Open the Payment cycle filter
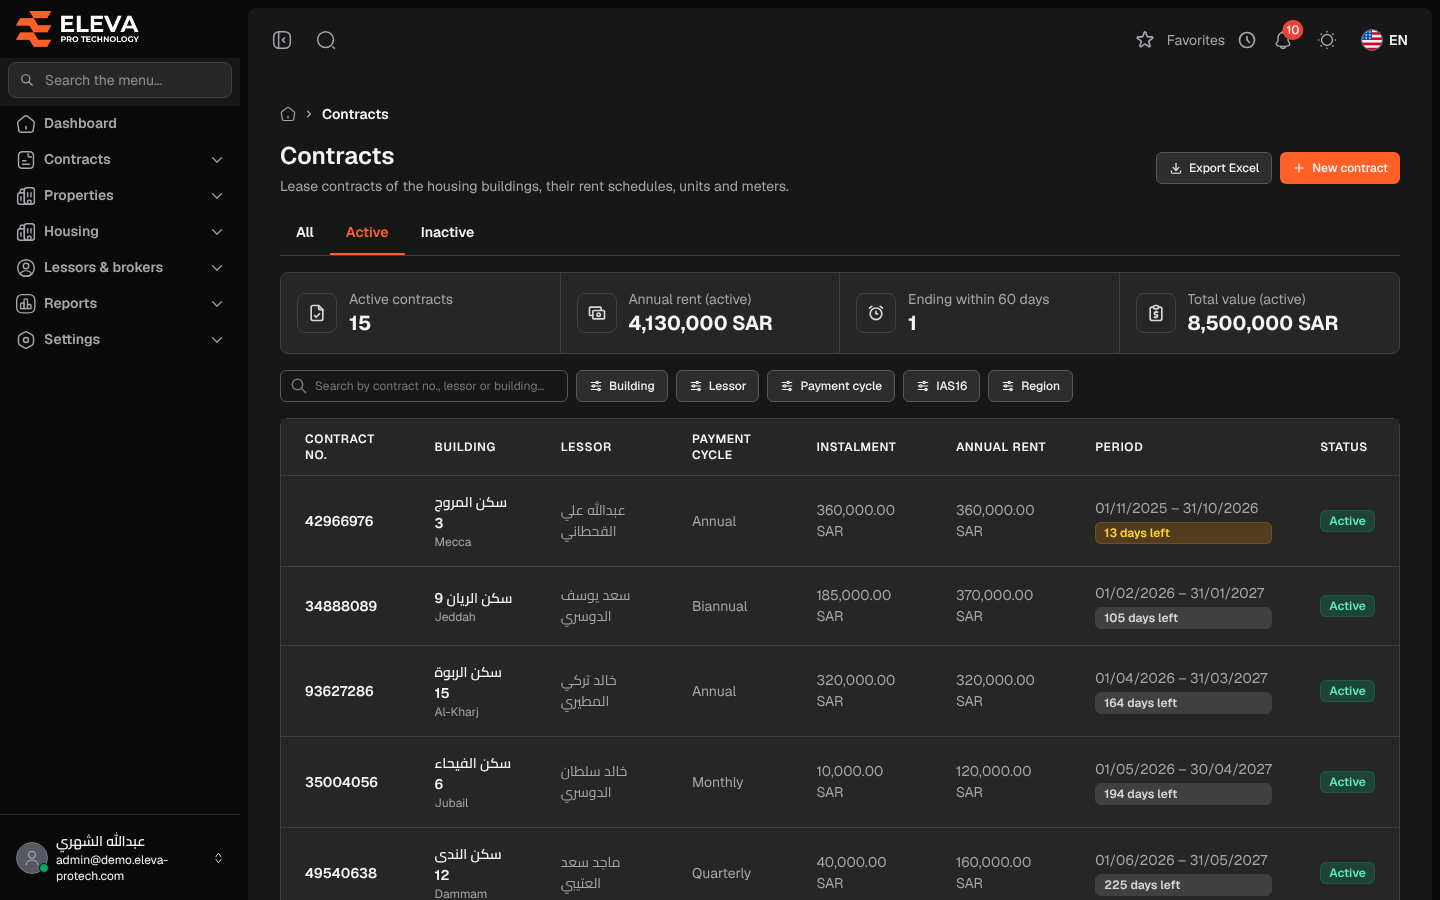Image resolution: width=1440 pixels, height=900 pixels. pyautogui.click(x=831, y=386)
